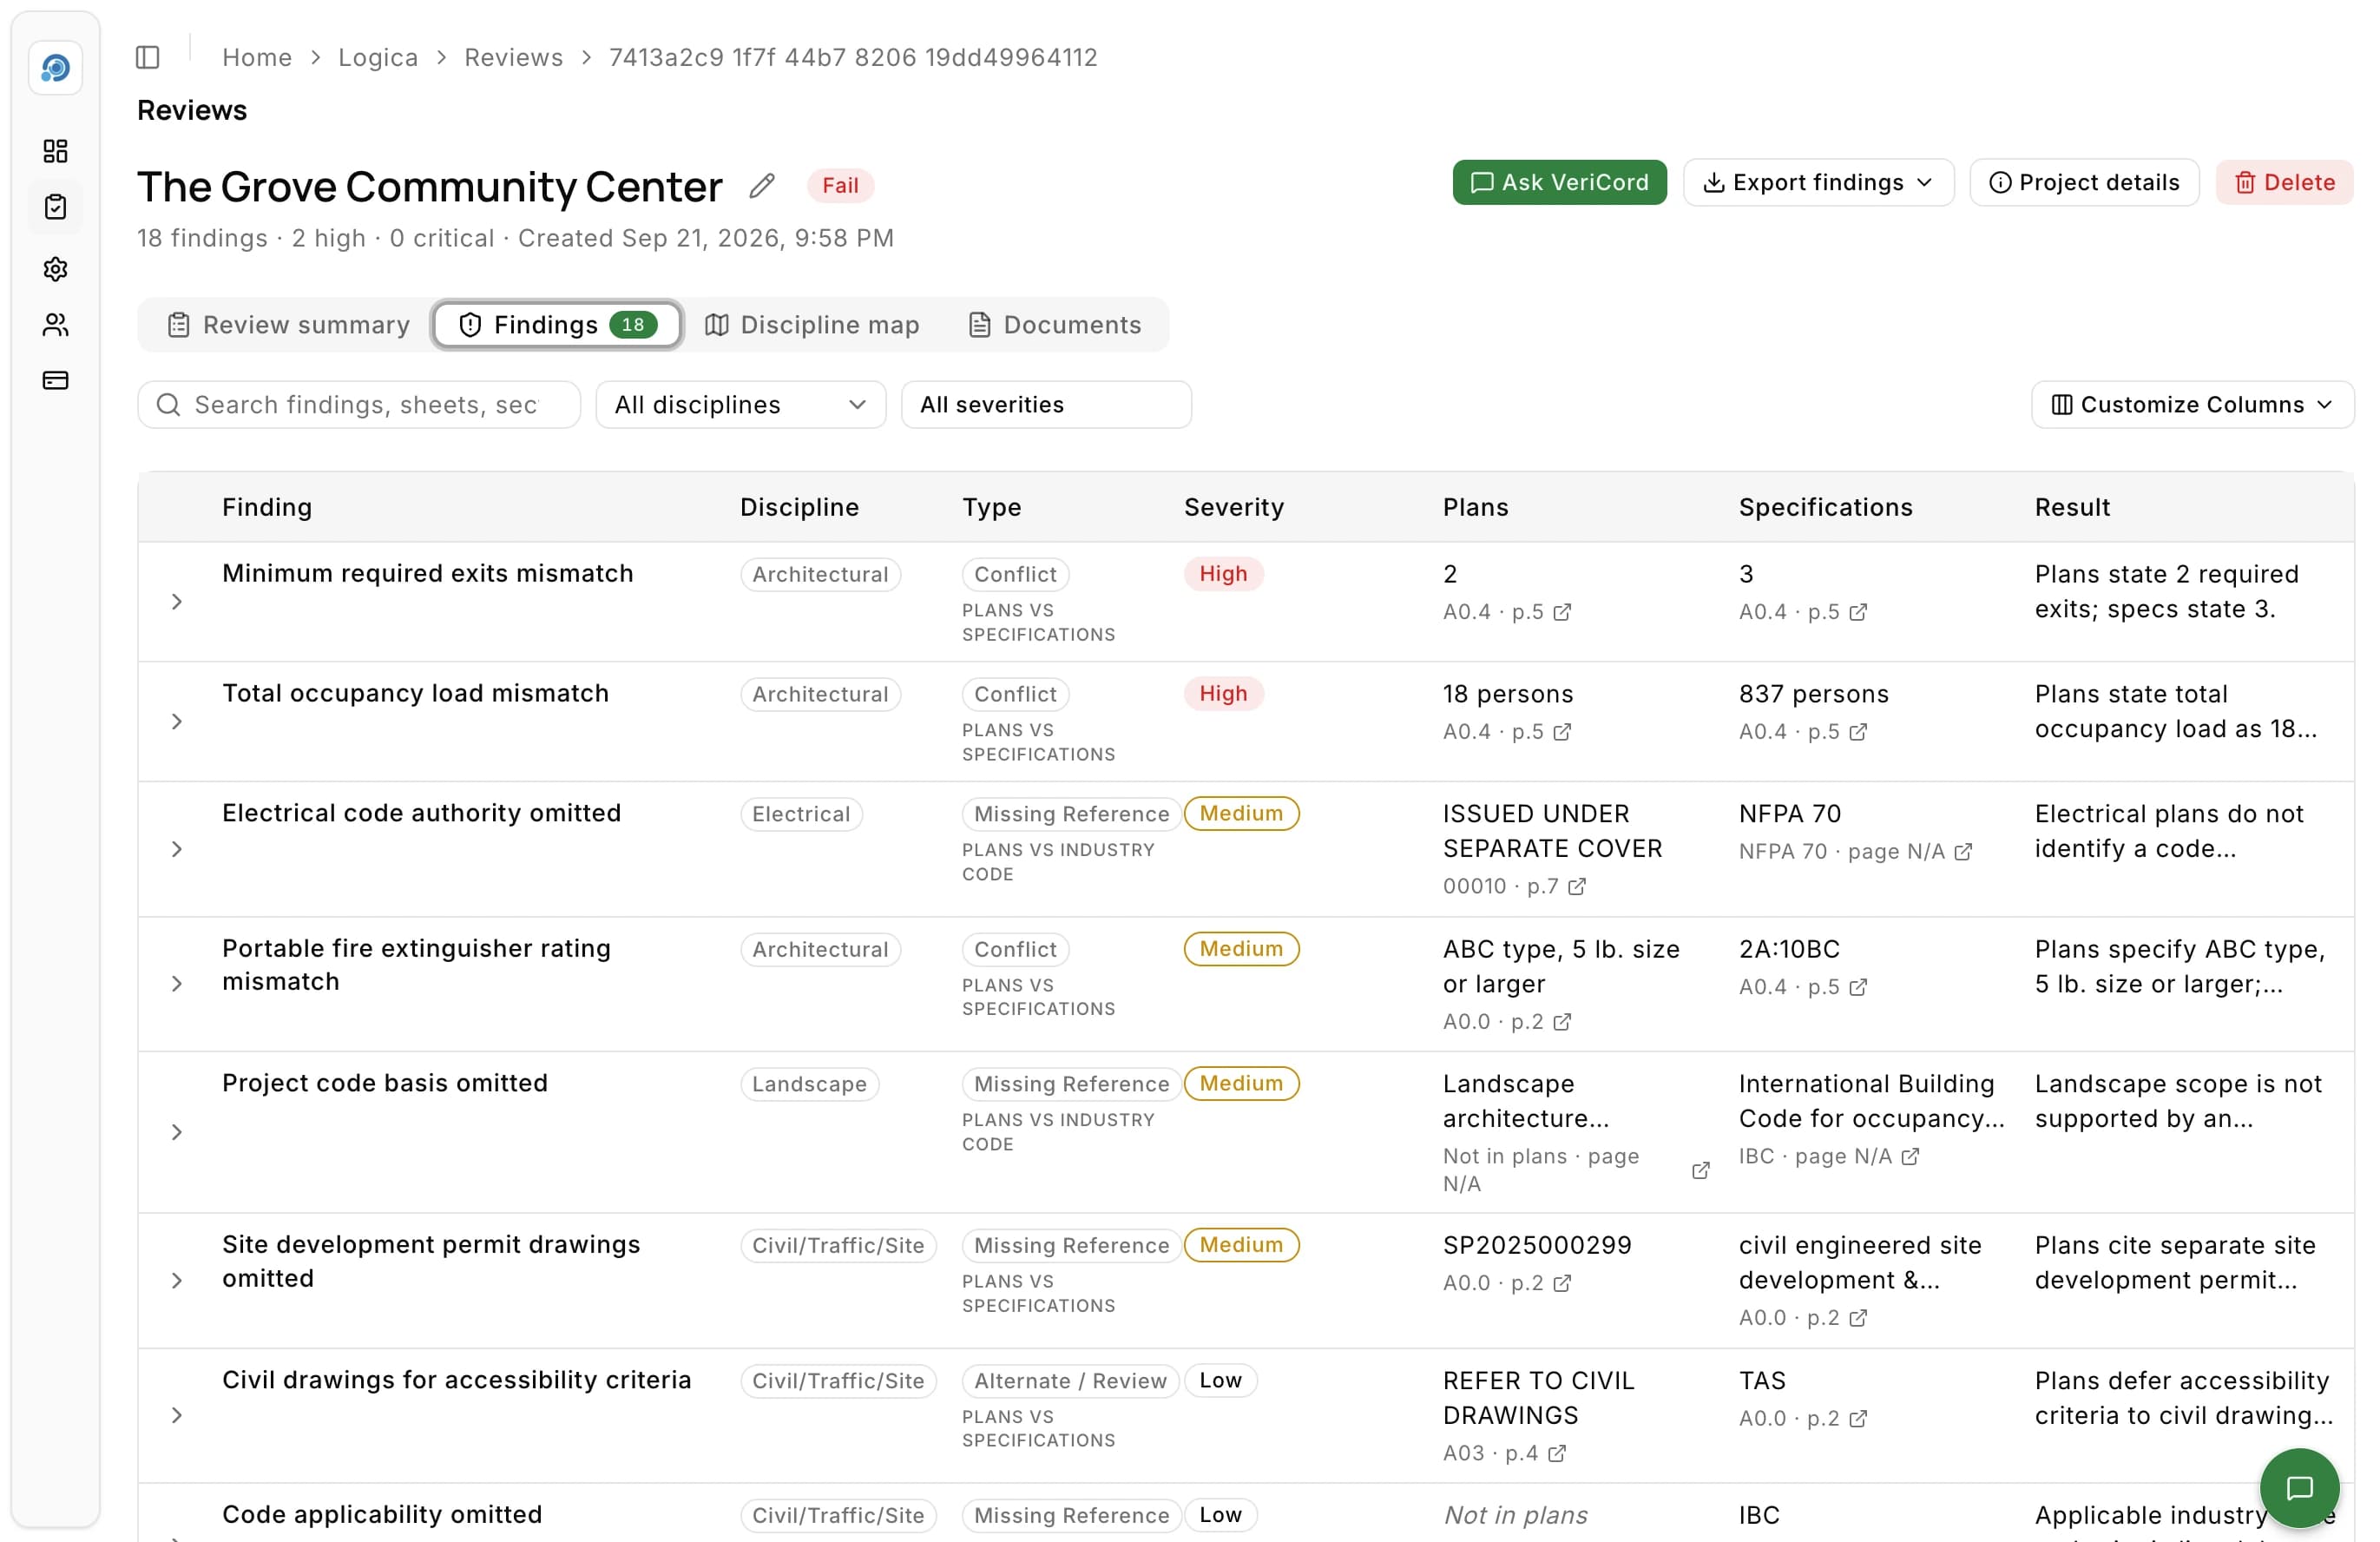Open the 00010 p.7 plans external link
This screenshot has height=1542, width=2380.
pos(1514,887)
